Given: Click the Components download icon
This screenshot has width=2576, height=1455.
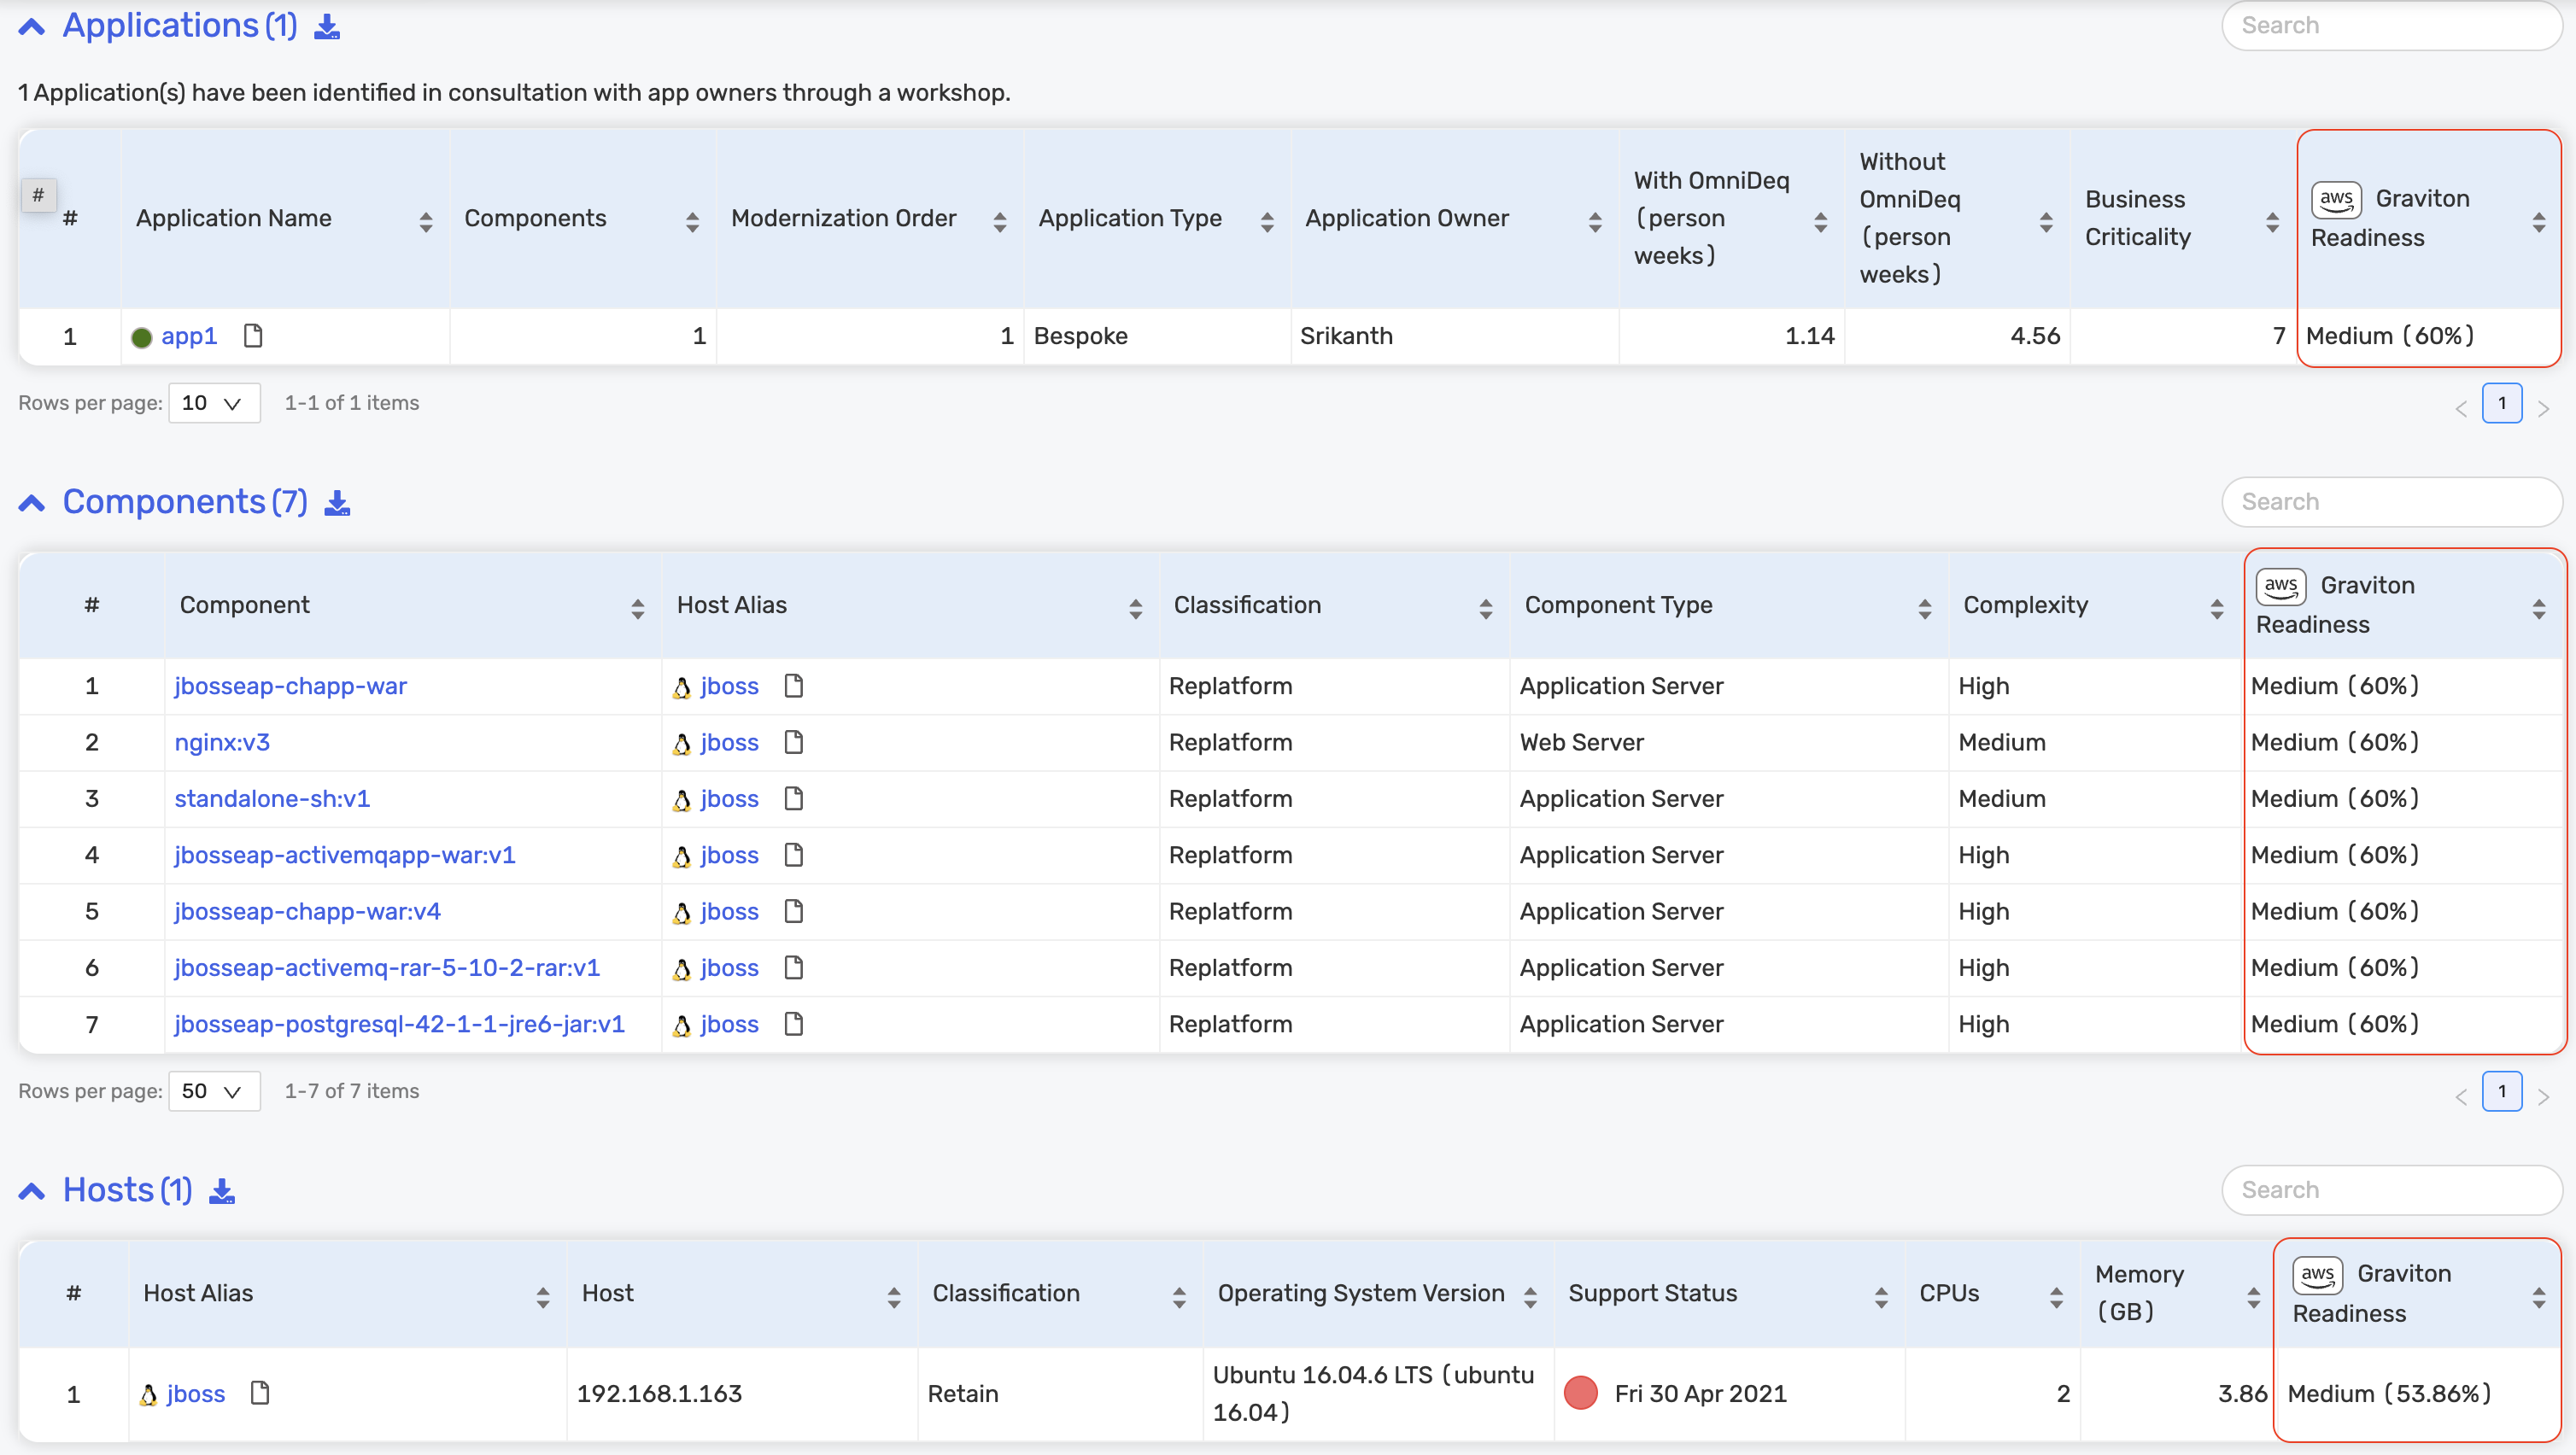Looking at the screenshot, I should click(x=337, y=503).
